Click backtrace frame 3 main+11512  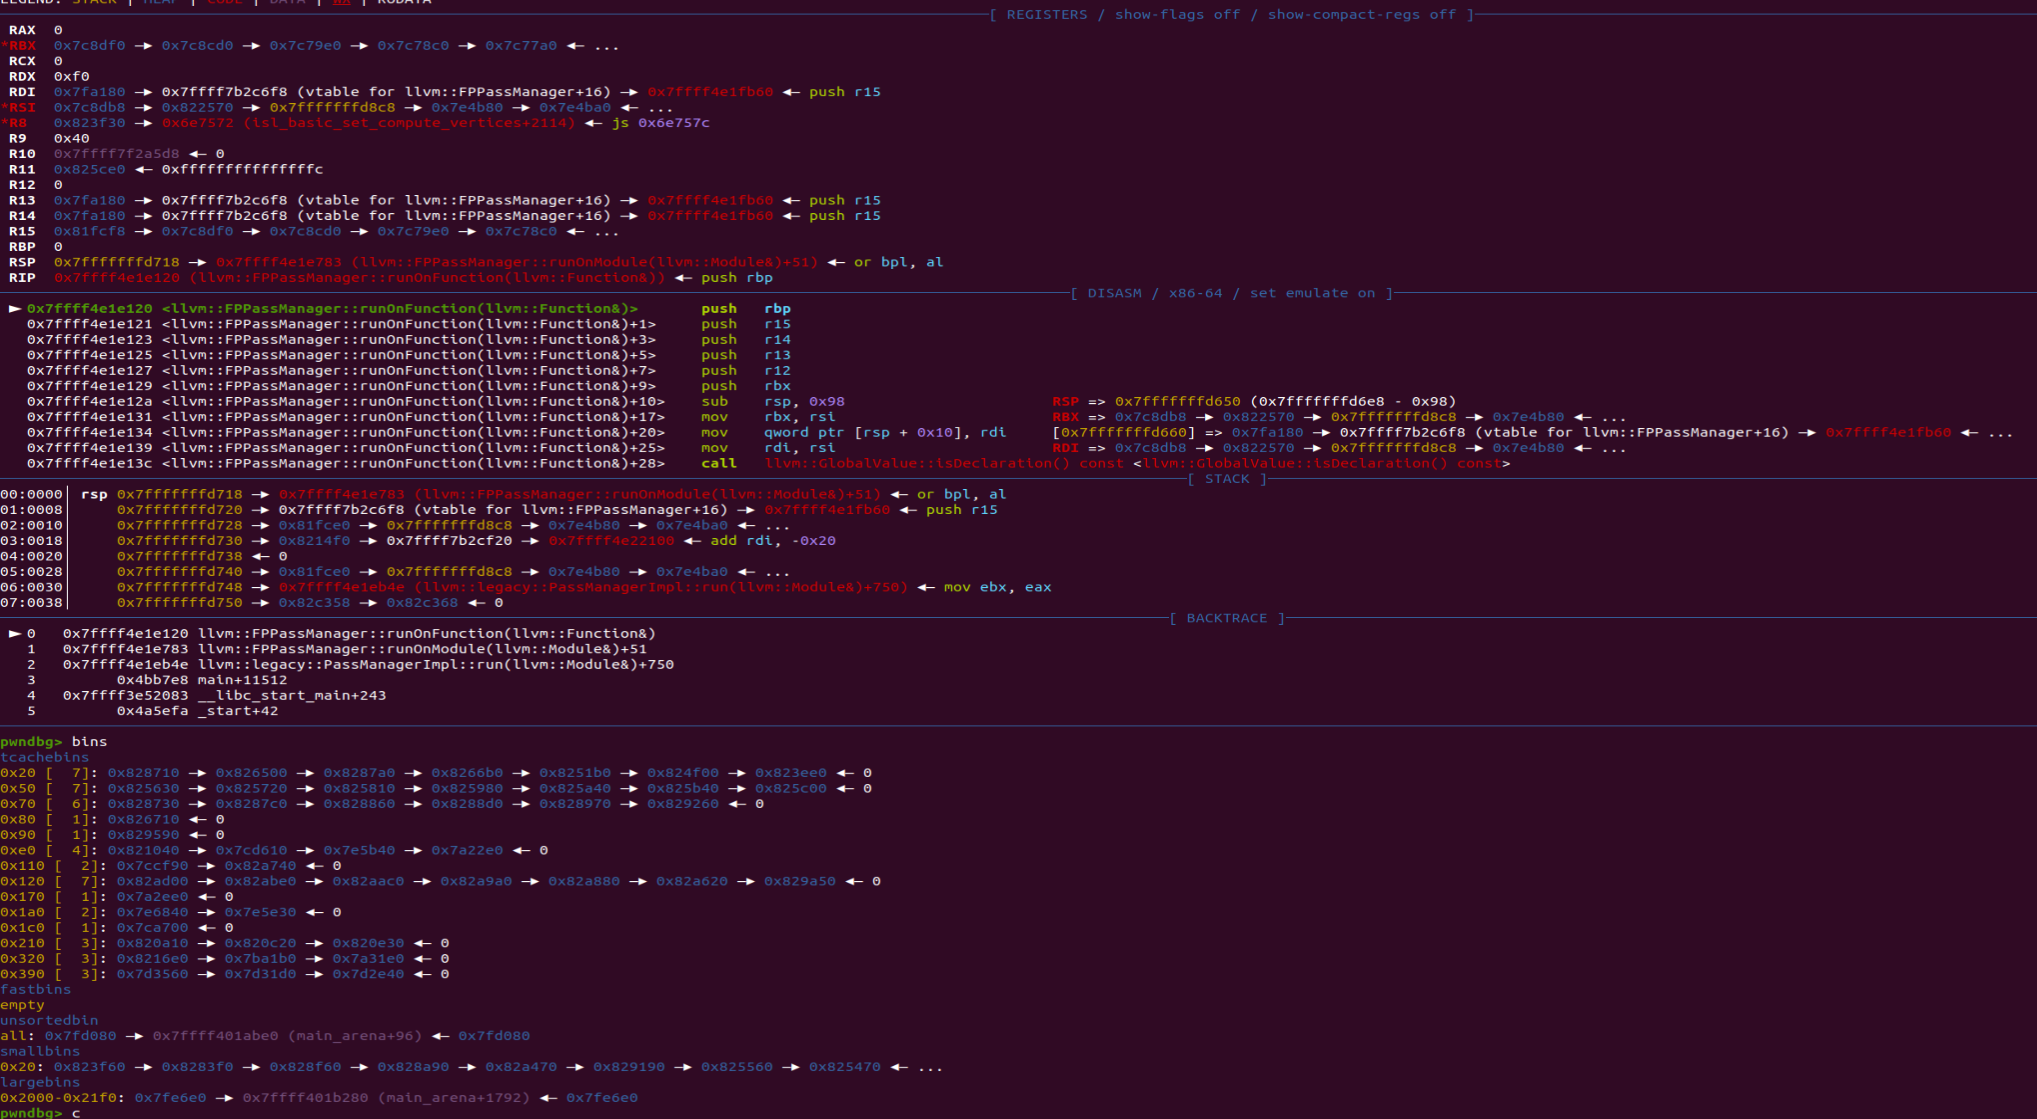click(158, 681)
